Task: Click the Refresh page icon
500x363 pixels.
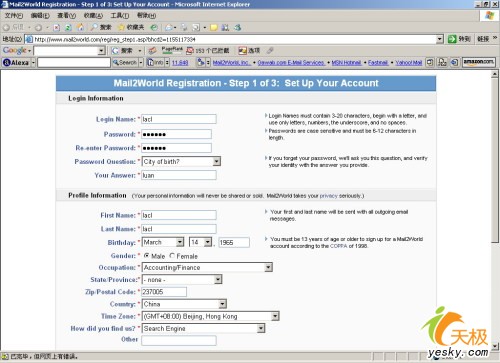Action: (x=68, y=27)
